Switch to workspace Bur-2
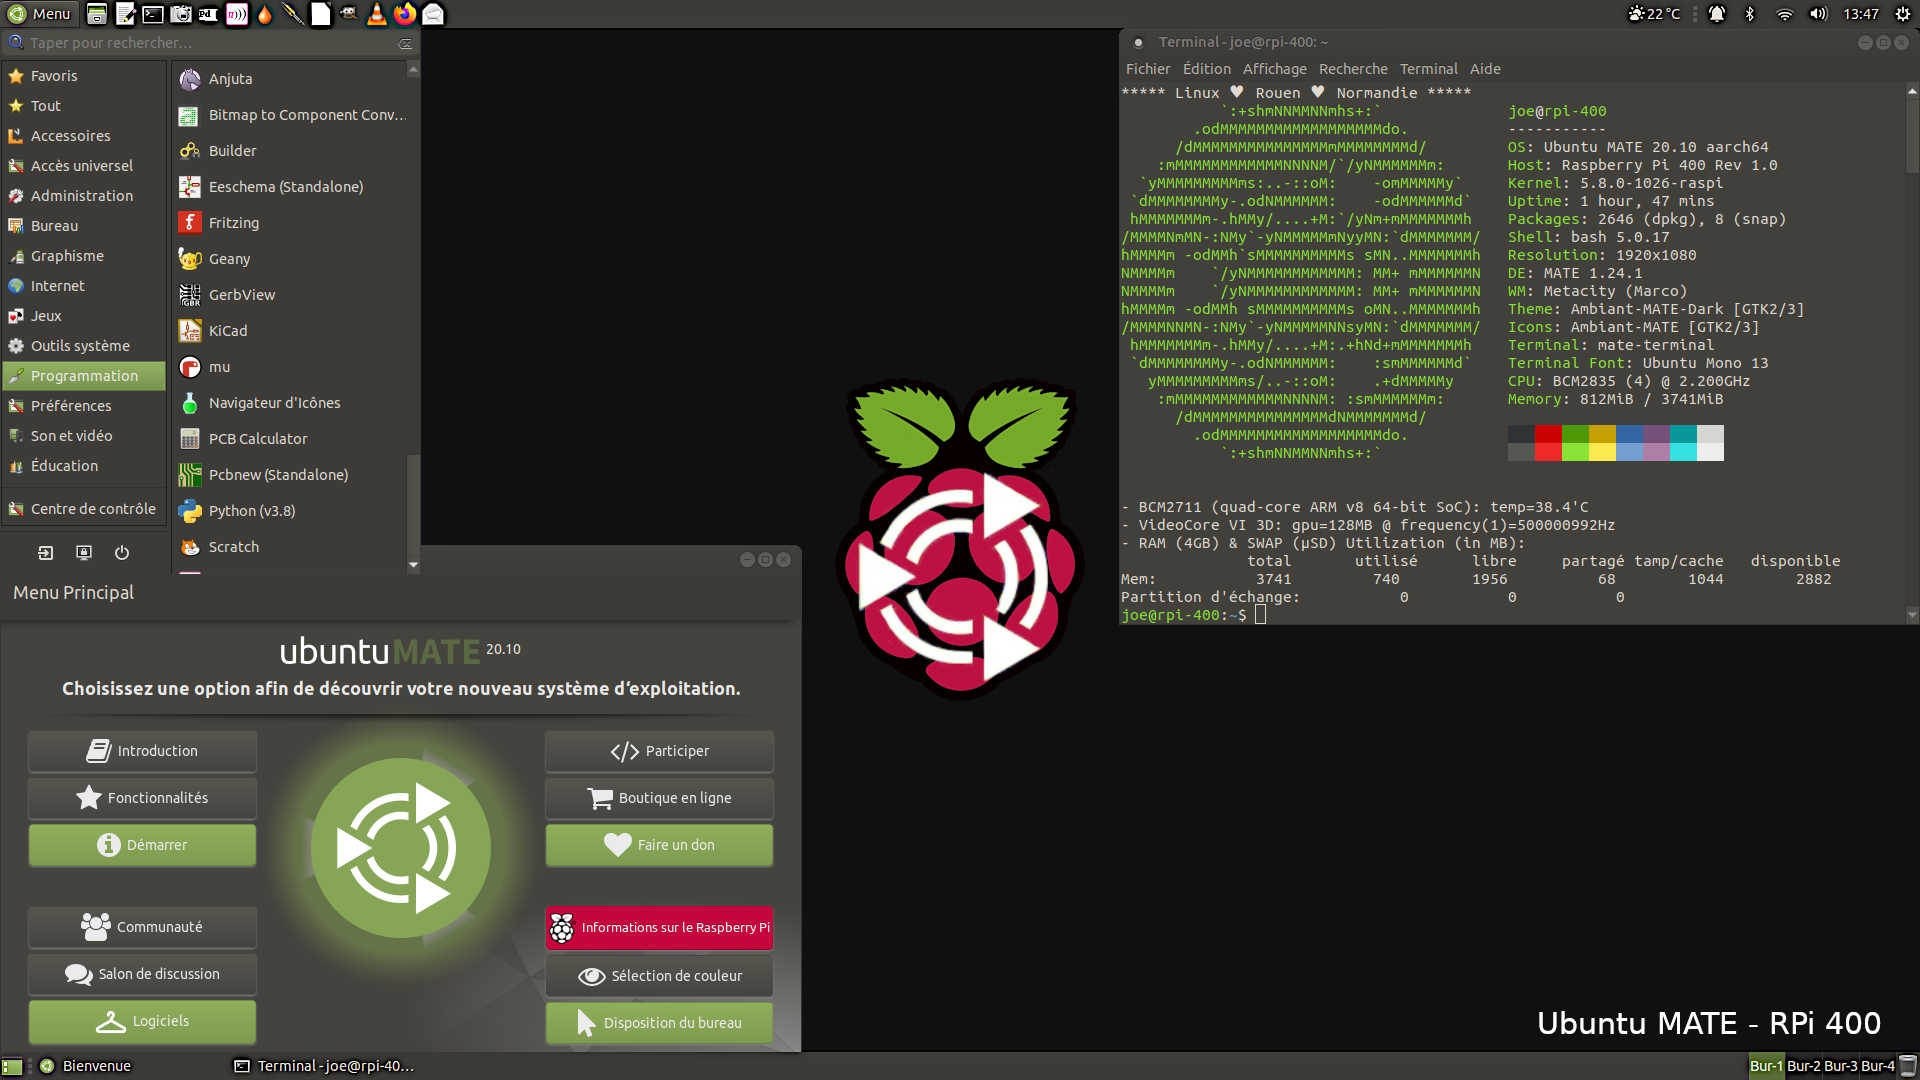The height and width of the screenshot is (1080, 1920). pos(1804,1066)
